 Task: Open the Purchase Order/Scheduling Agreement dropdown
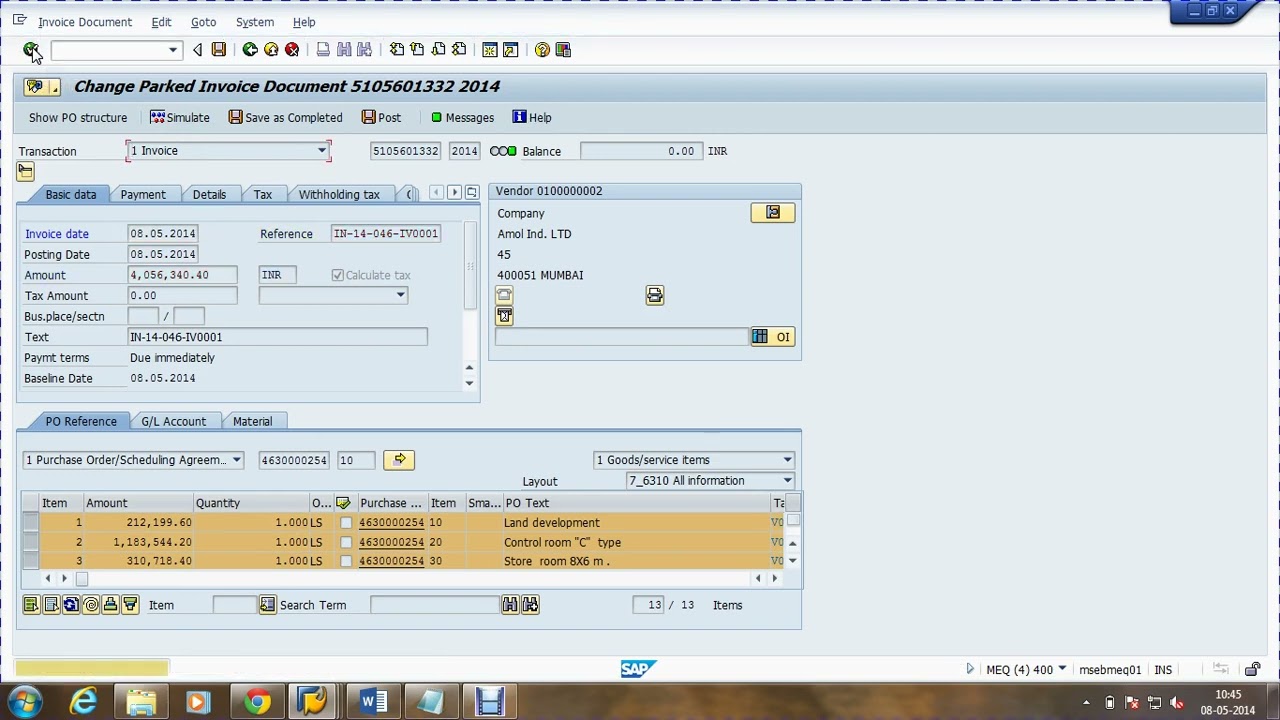[x=236, y=460]
